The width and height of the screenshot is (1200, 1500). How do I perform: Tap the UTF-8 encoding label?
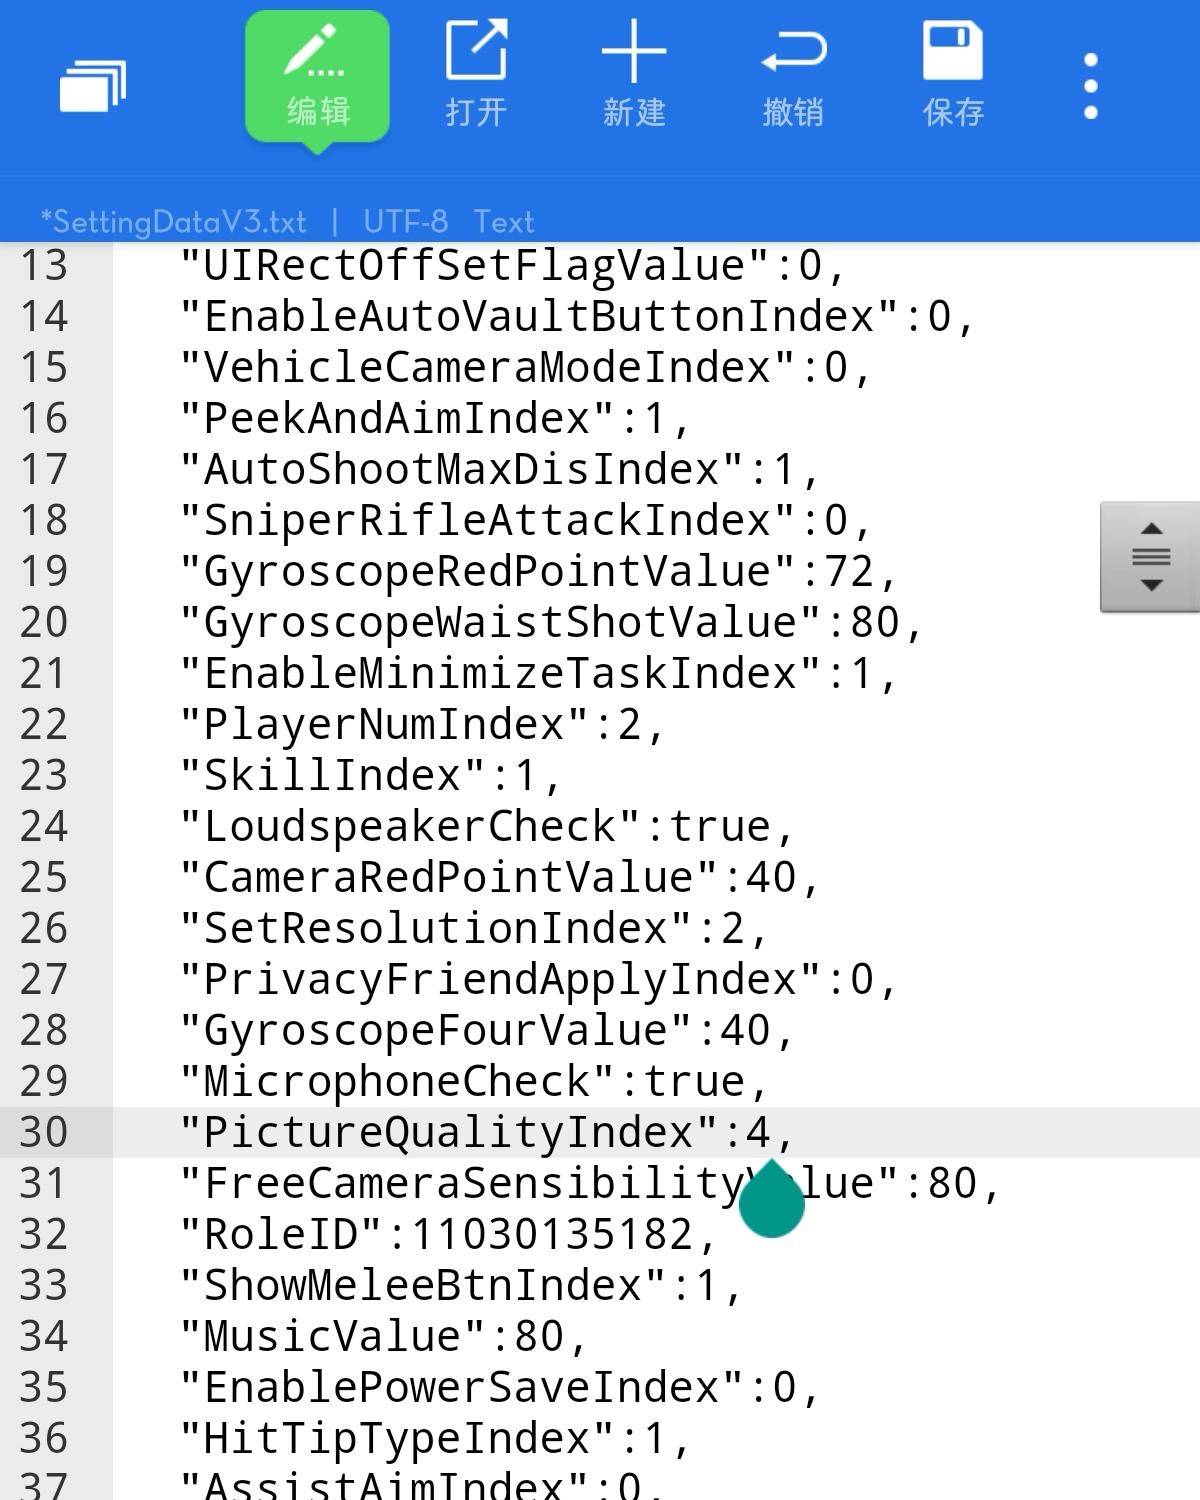coord(405,221)
